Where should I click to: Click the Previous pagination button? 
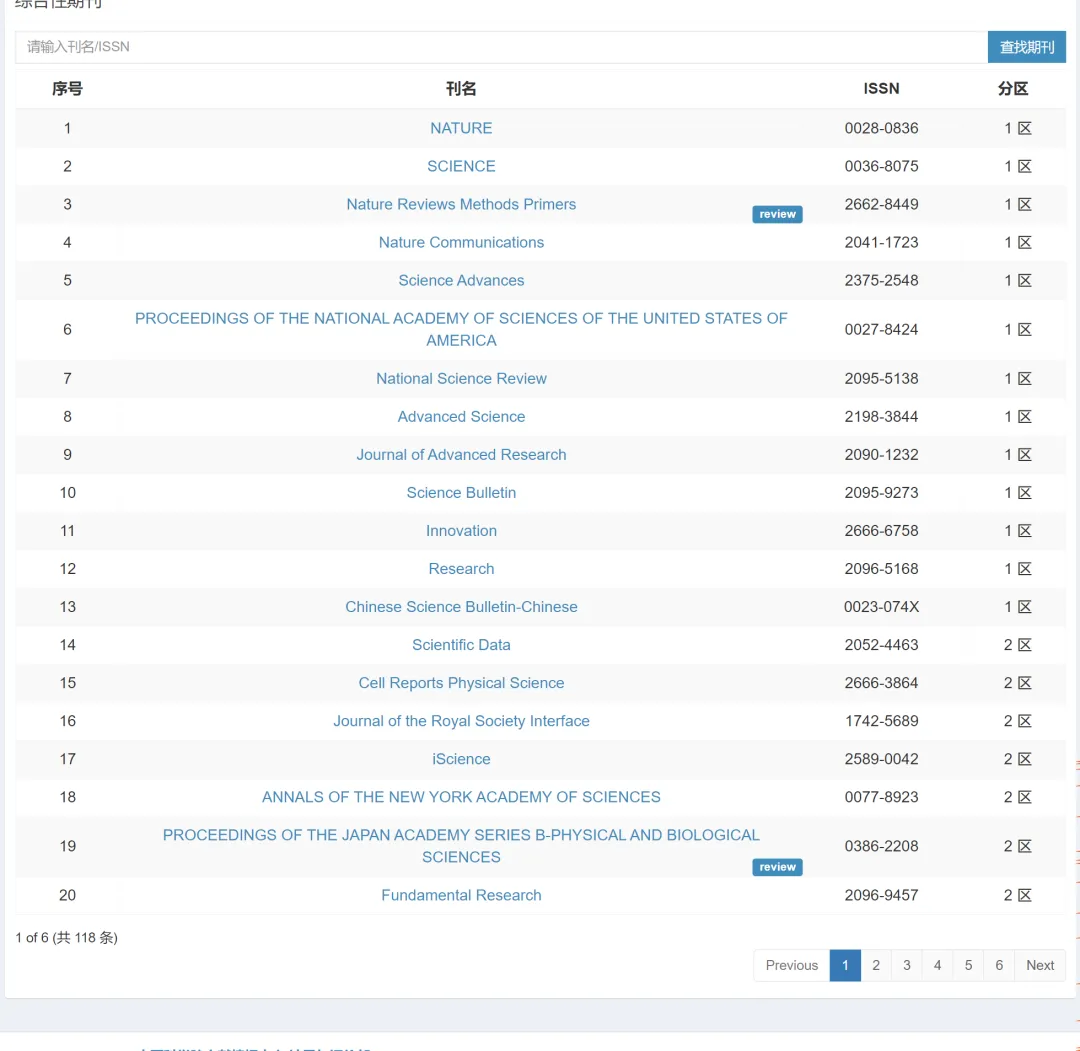pyautogui.click(x=791, y=965)
